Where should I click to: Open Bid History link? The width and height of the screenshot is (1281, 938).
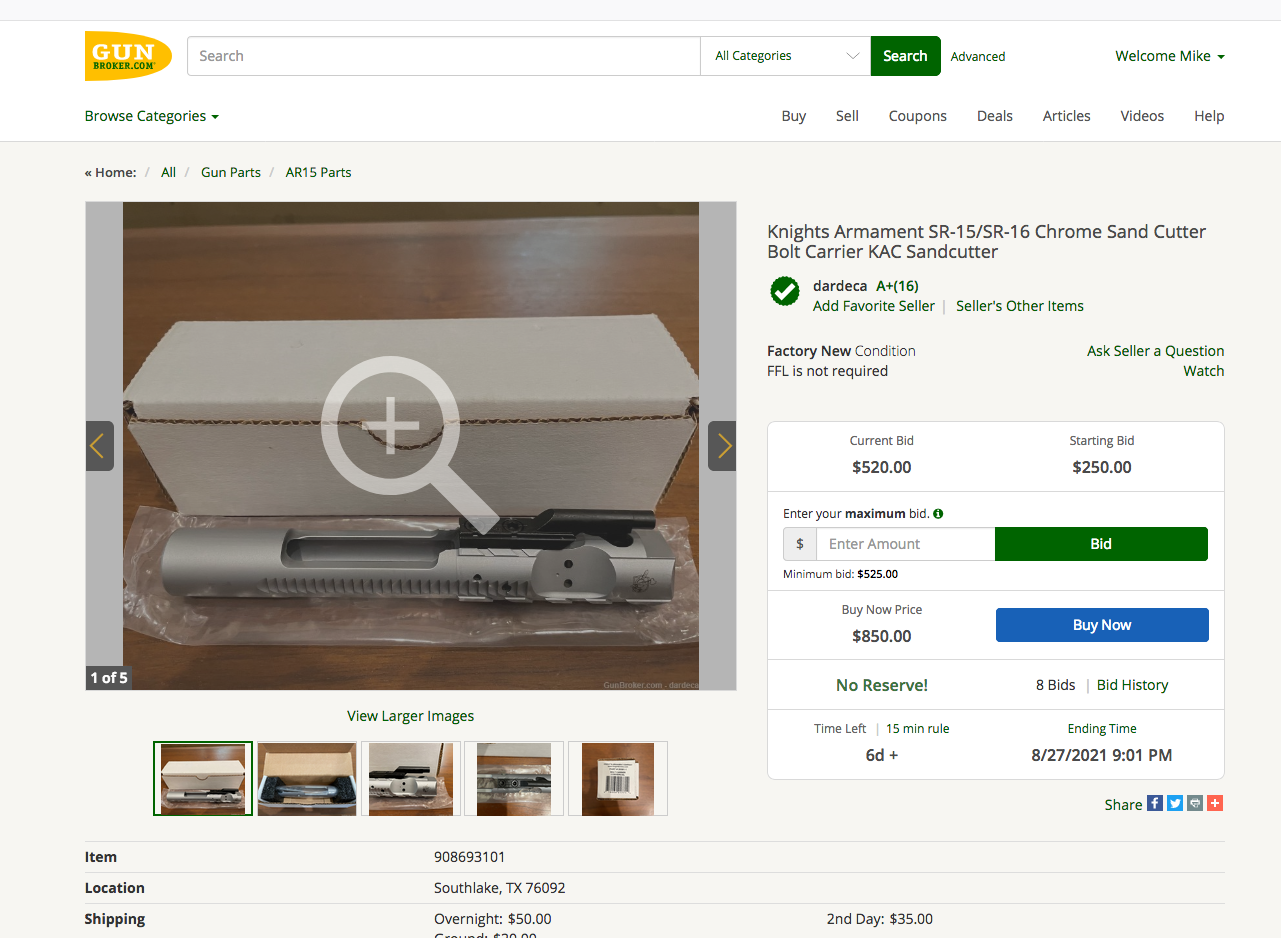(1132, 685)
